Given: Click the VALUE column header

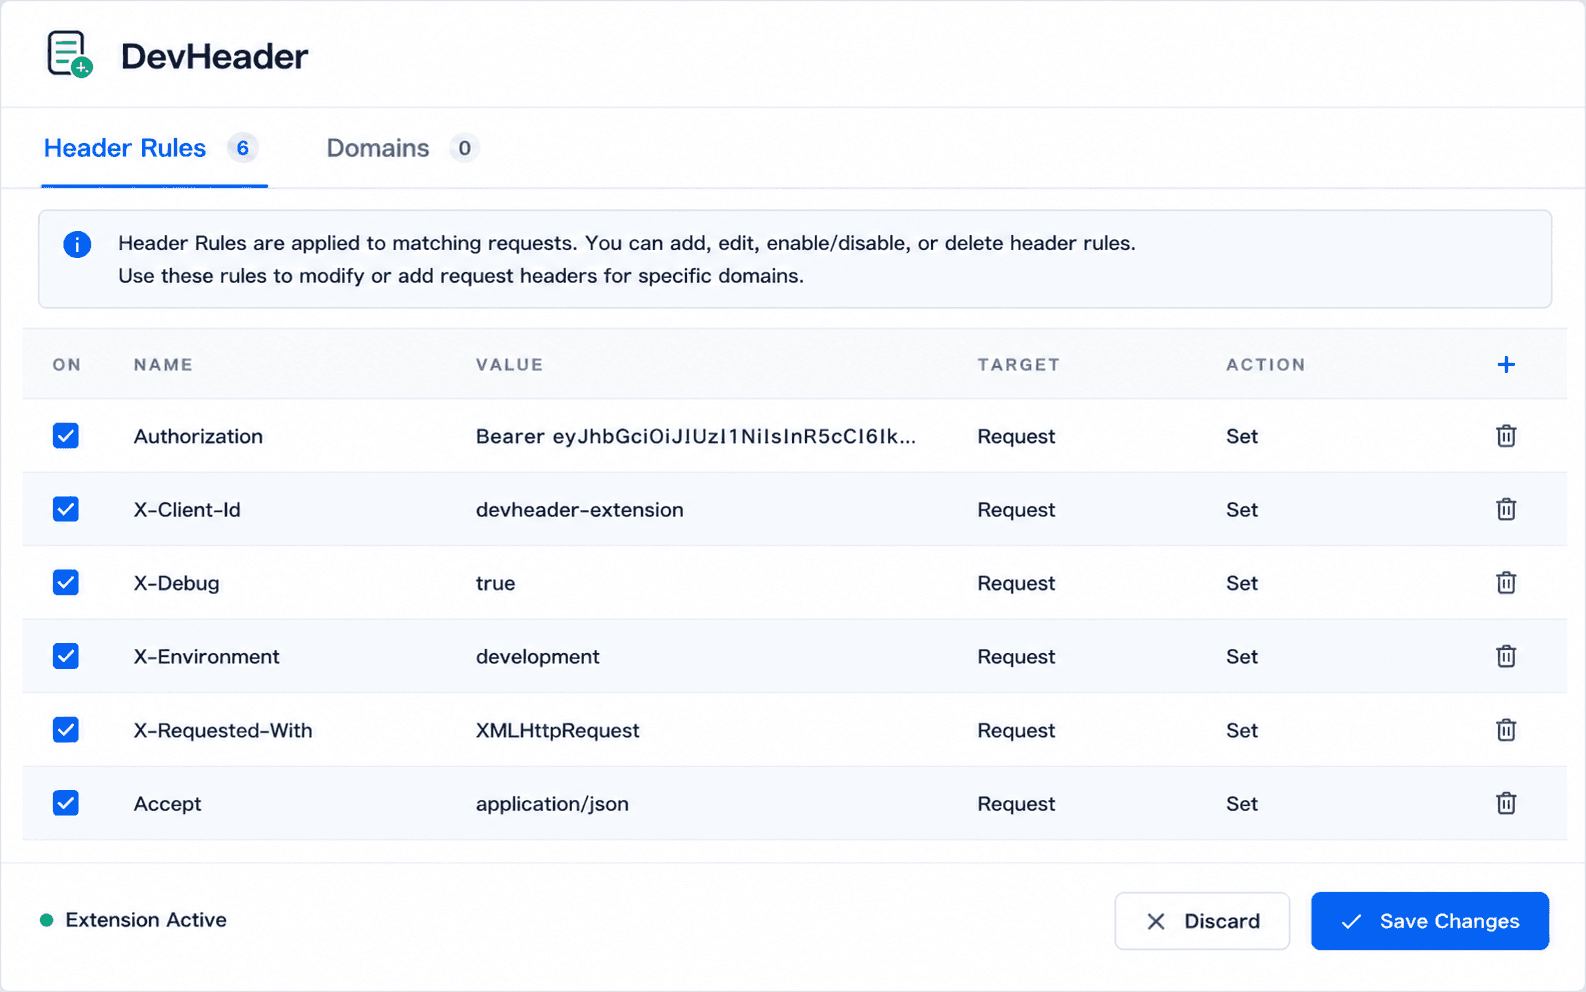Looking at the screenshot, I should point(509,365).
